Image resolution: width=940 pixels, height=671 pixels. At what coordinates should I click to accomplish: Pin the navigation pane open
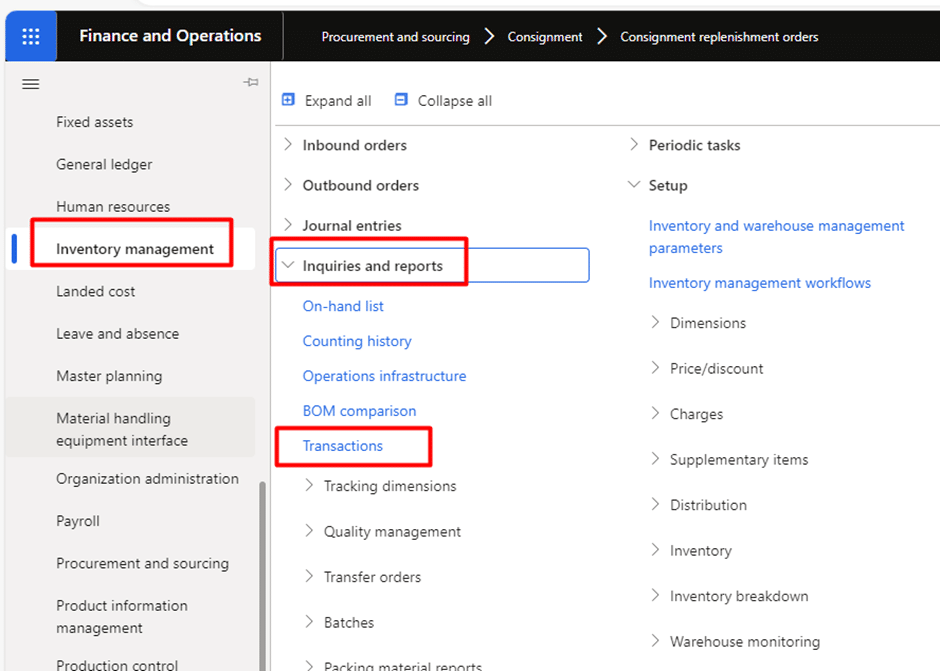251,82
